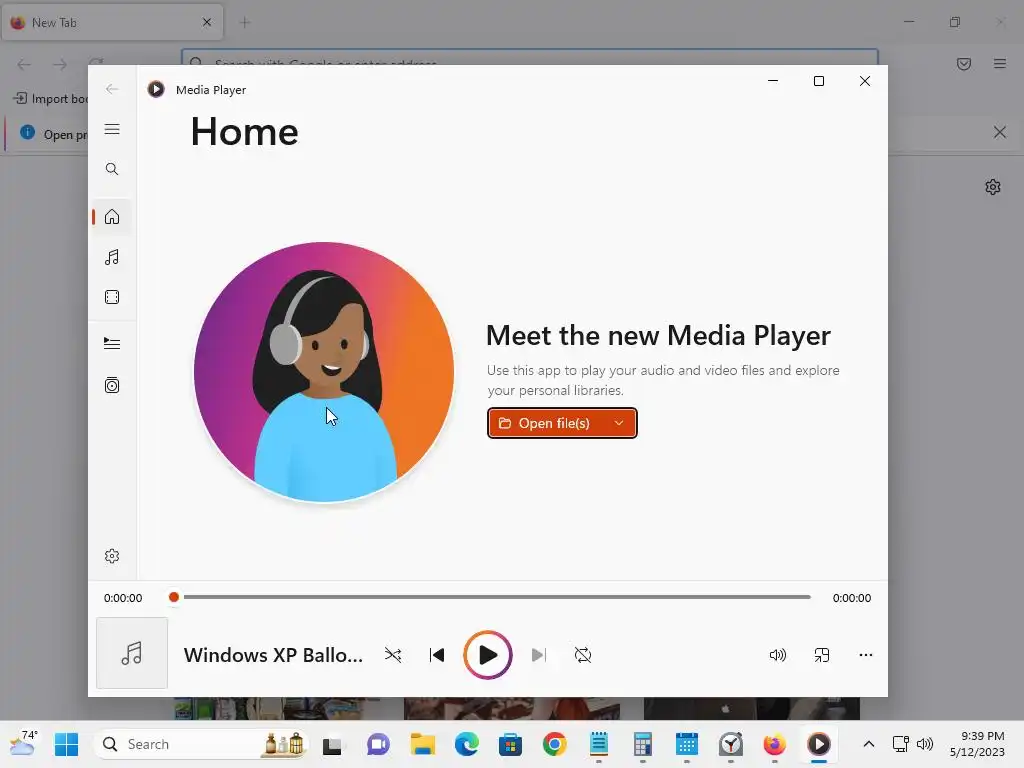Show hidden system tray icons

[x=869, y=744]
